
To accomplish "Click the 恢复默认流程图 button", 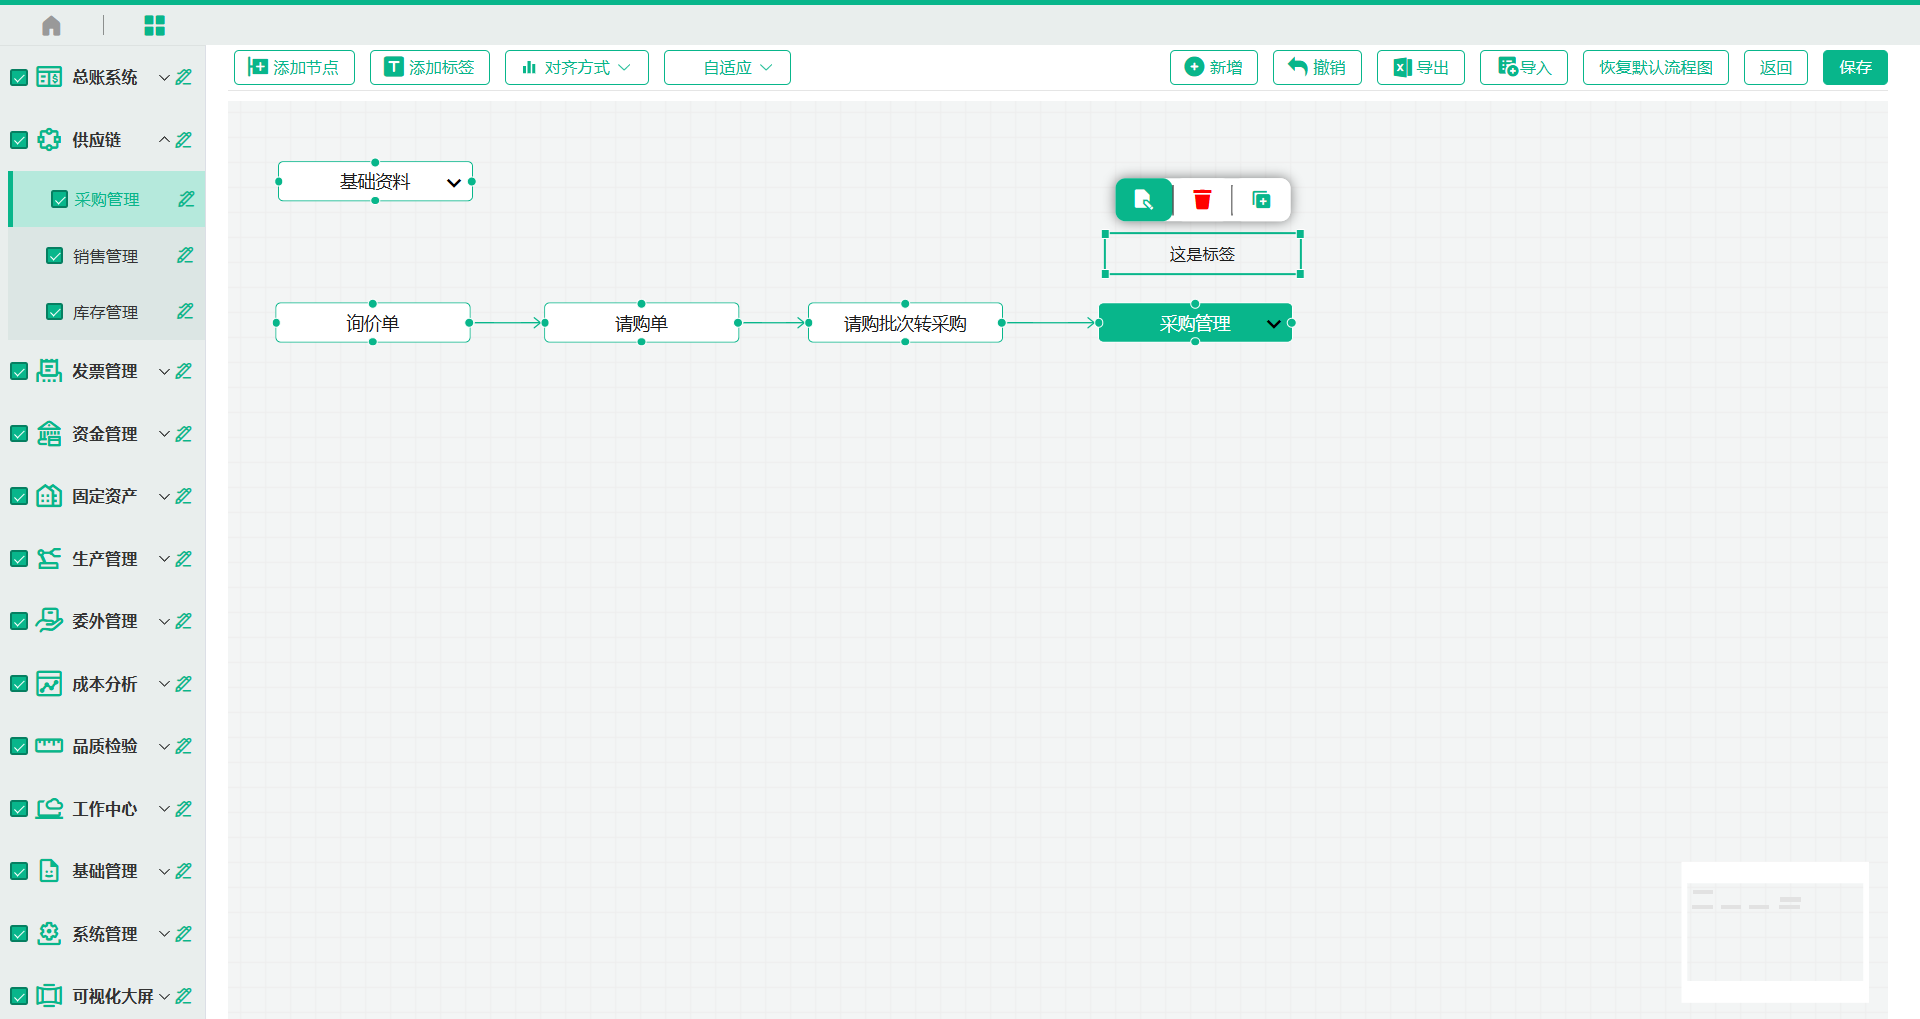I will click(x=1656, y=67).
